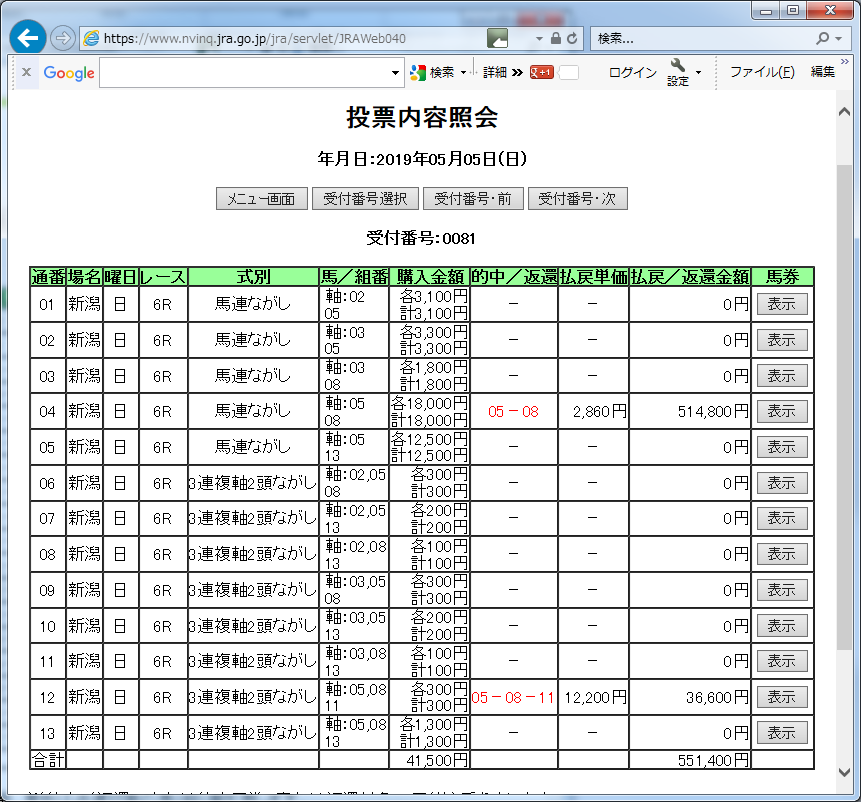
Task: Open the search provider dropdown arrow
Action: [x=838, y=38]
